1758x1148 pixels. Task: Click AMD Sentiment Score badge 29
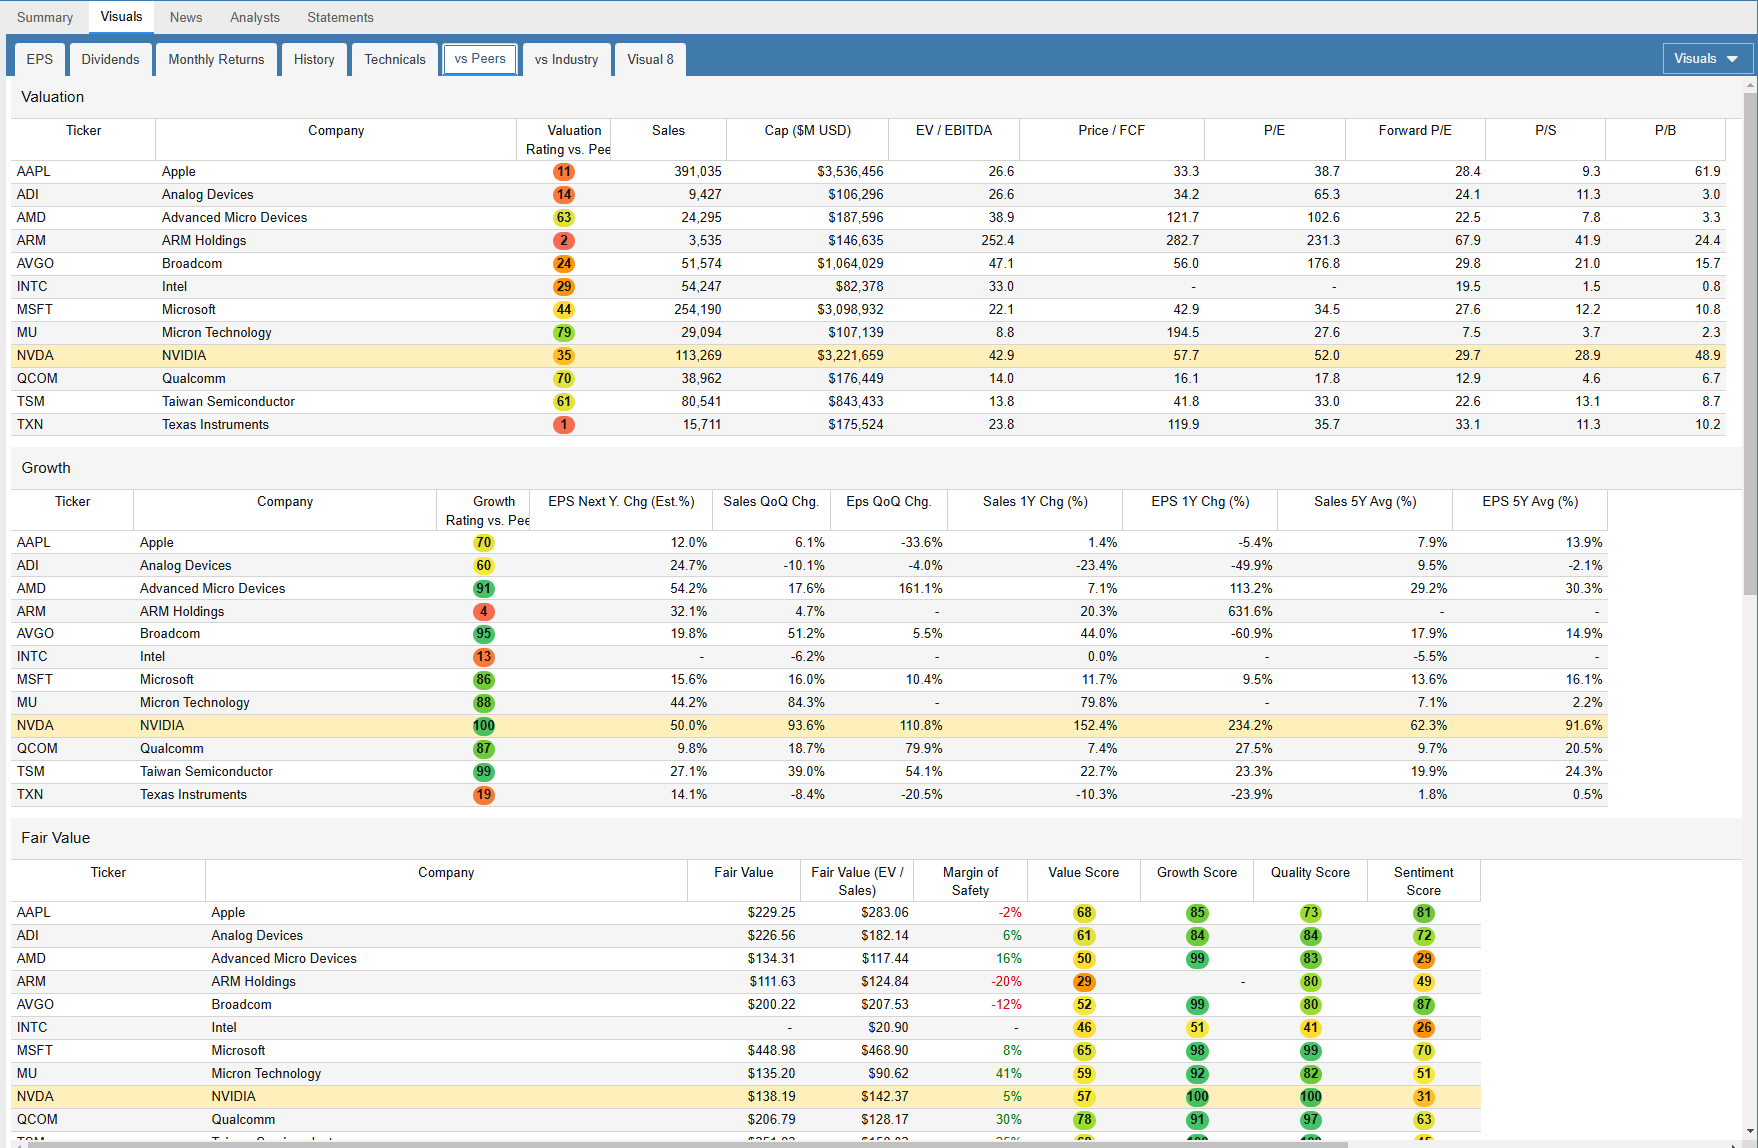[1424, 959]
